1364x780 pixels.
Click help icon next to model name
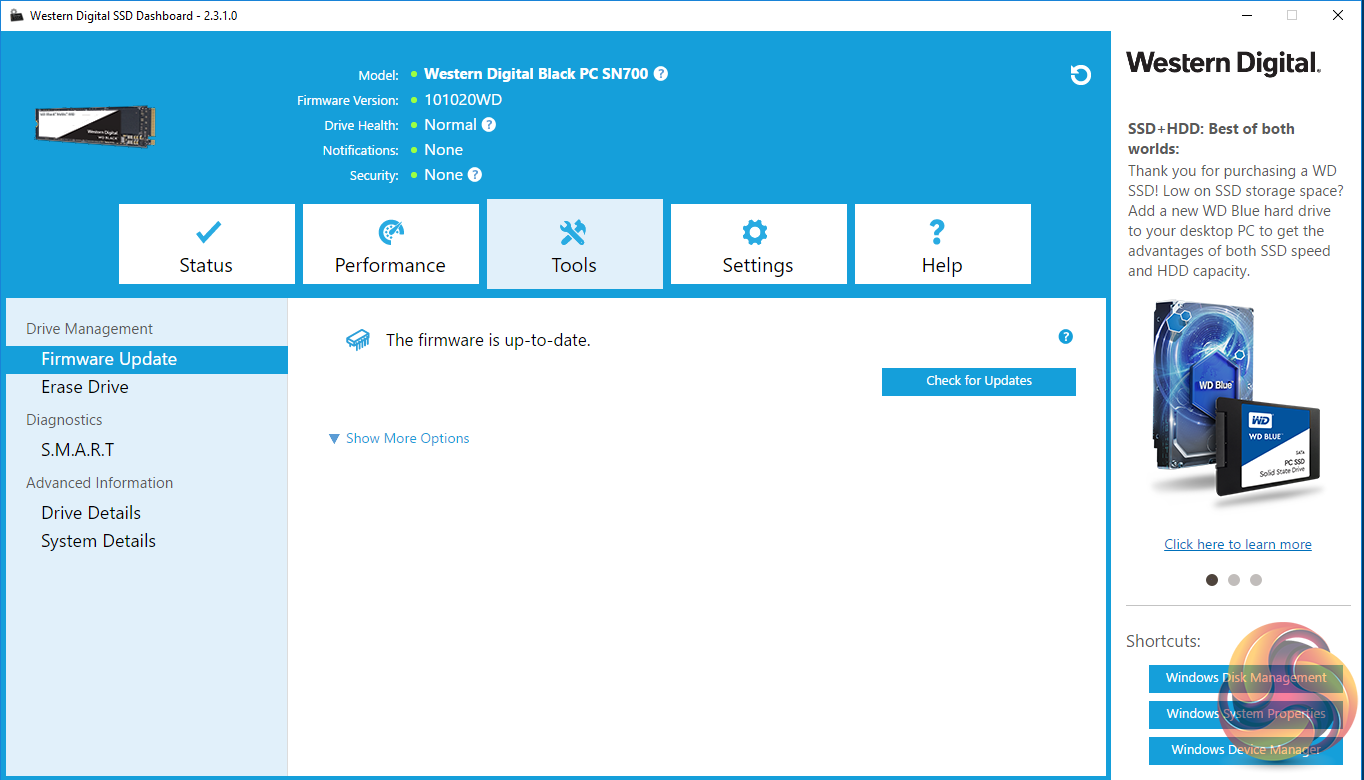[661, 74]
